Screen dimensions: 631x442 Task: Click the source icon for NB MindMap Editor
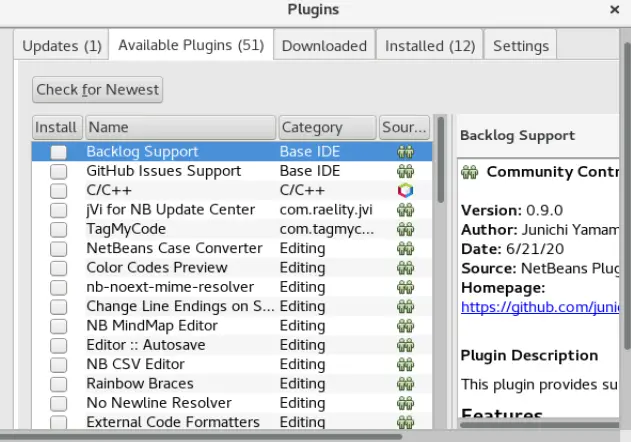pos(405,326)
